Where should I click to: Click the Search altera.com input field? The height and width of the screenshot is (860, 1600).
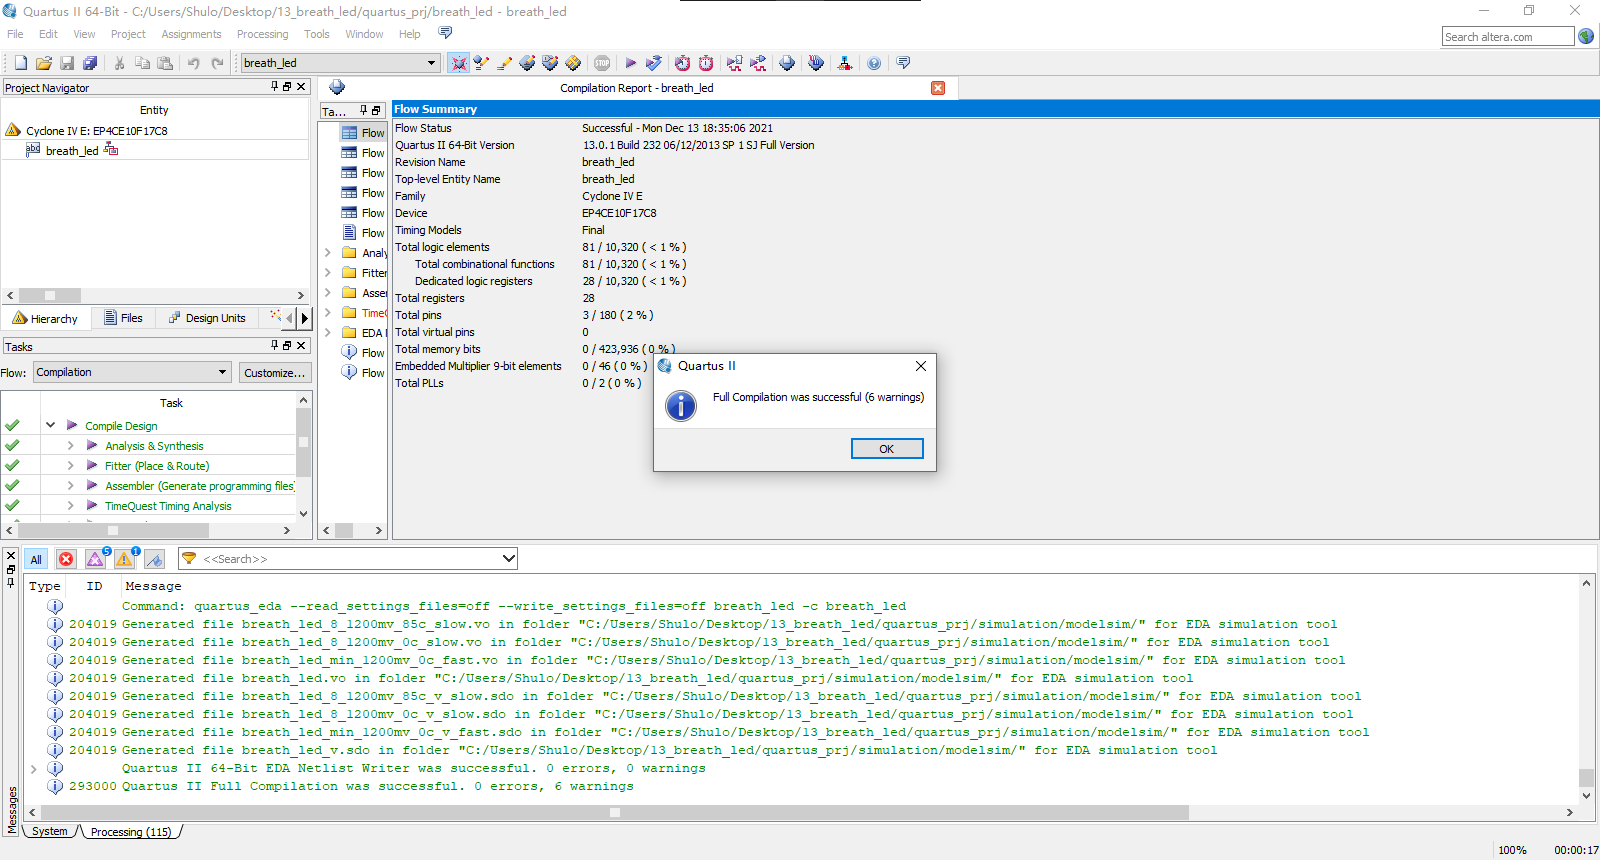1508,36
